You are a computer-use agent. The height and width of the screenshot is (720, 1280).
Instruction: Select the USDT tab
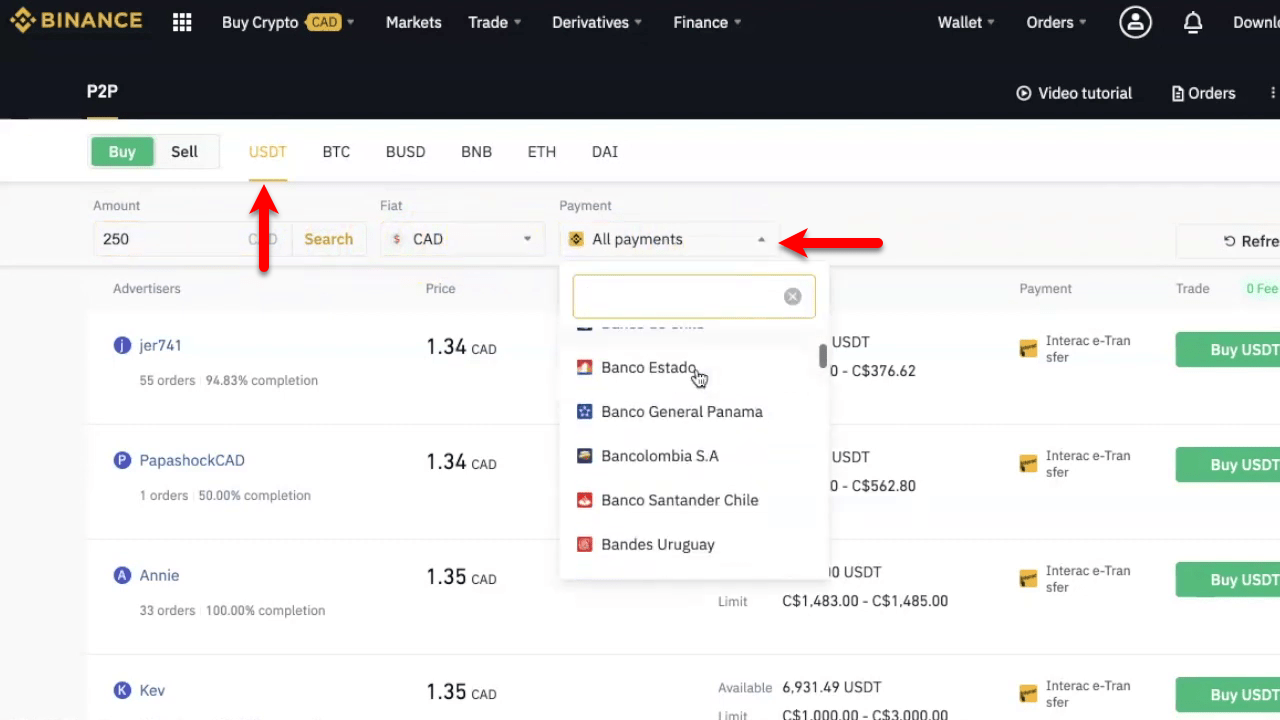point(268,152)
